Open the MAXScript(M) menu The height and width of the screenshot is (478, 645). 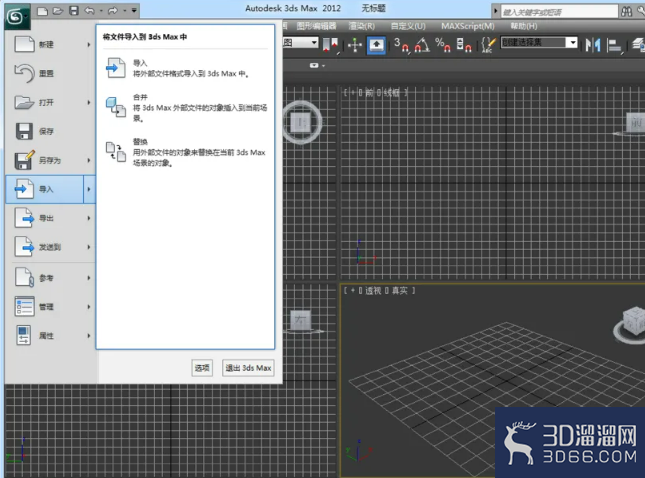pyautogui.click(x=468, y=26)
